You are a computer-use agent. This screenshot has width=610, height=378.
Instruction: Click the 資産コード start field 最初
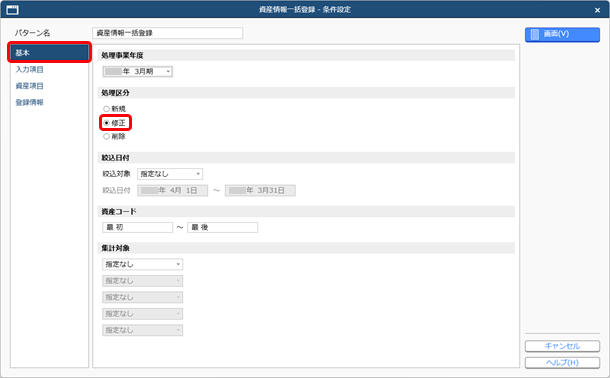137,228
